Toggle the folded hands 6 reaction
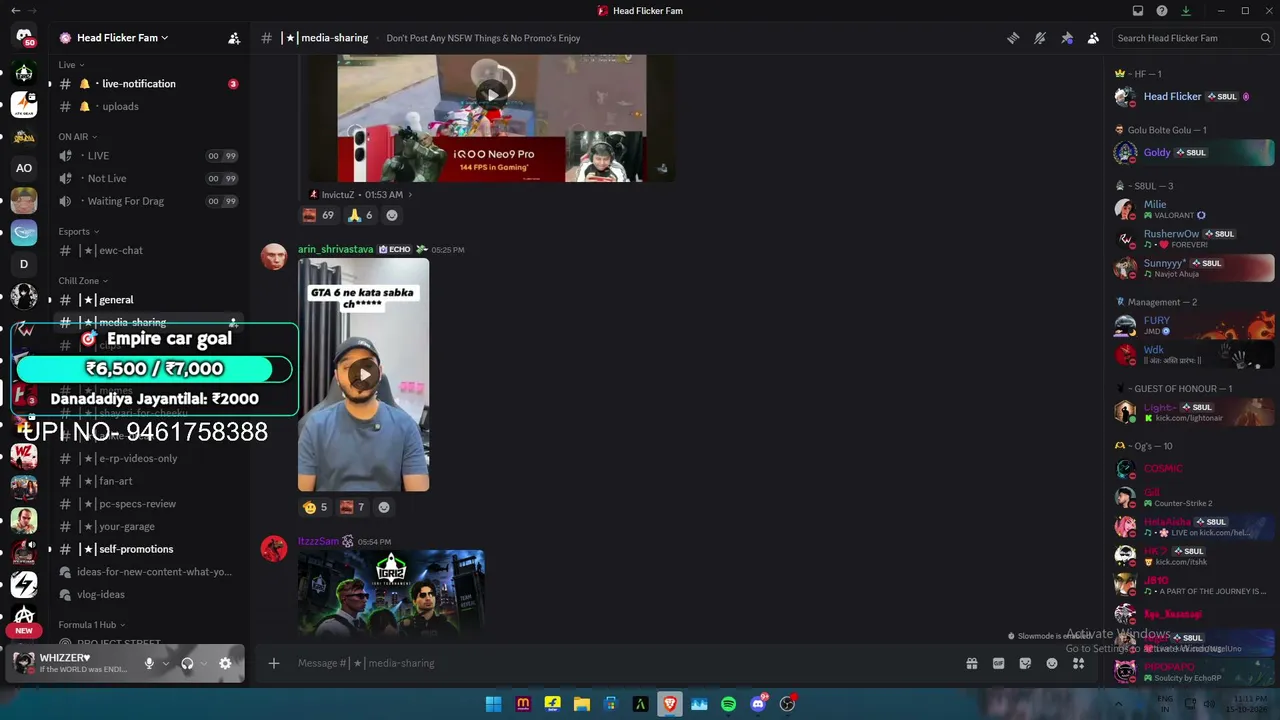1280x720 pixels. click(x=360, y=215)
